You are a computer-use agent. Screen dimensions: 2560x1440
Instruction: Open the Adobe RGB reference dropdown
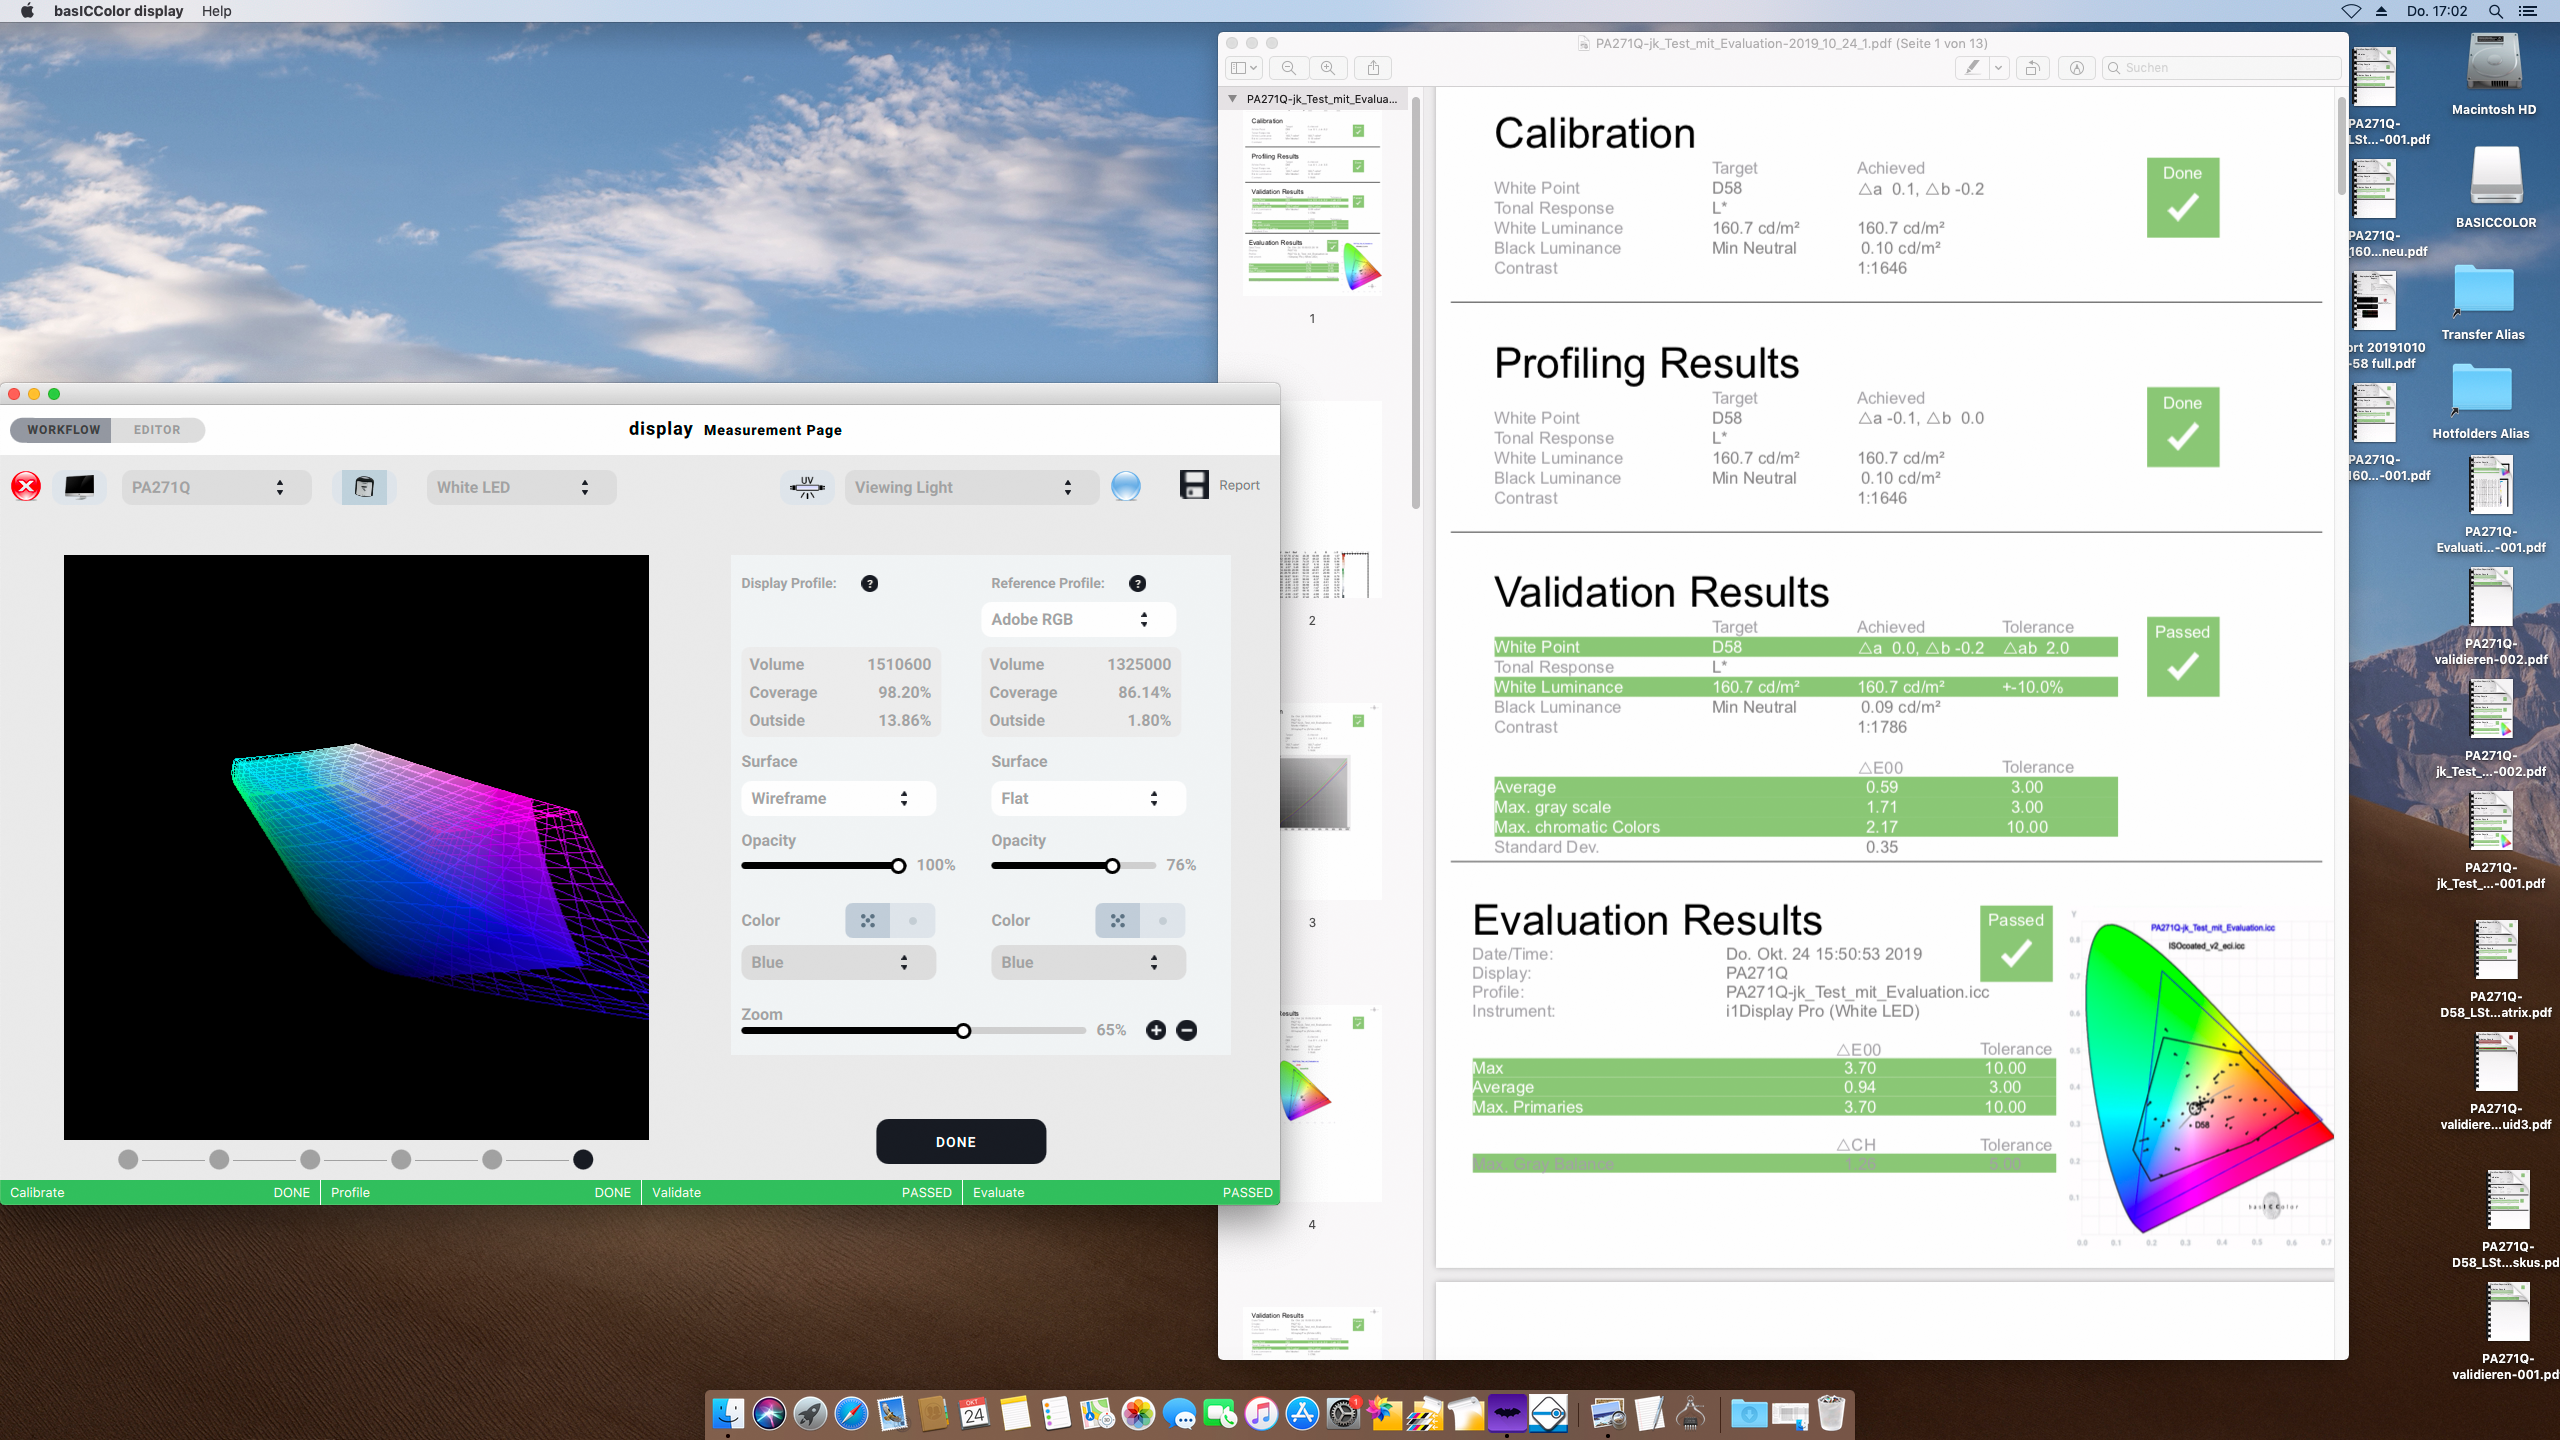1077,619
